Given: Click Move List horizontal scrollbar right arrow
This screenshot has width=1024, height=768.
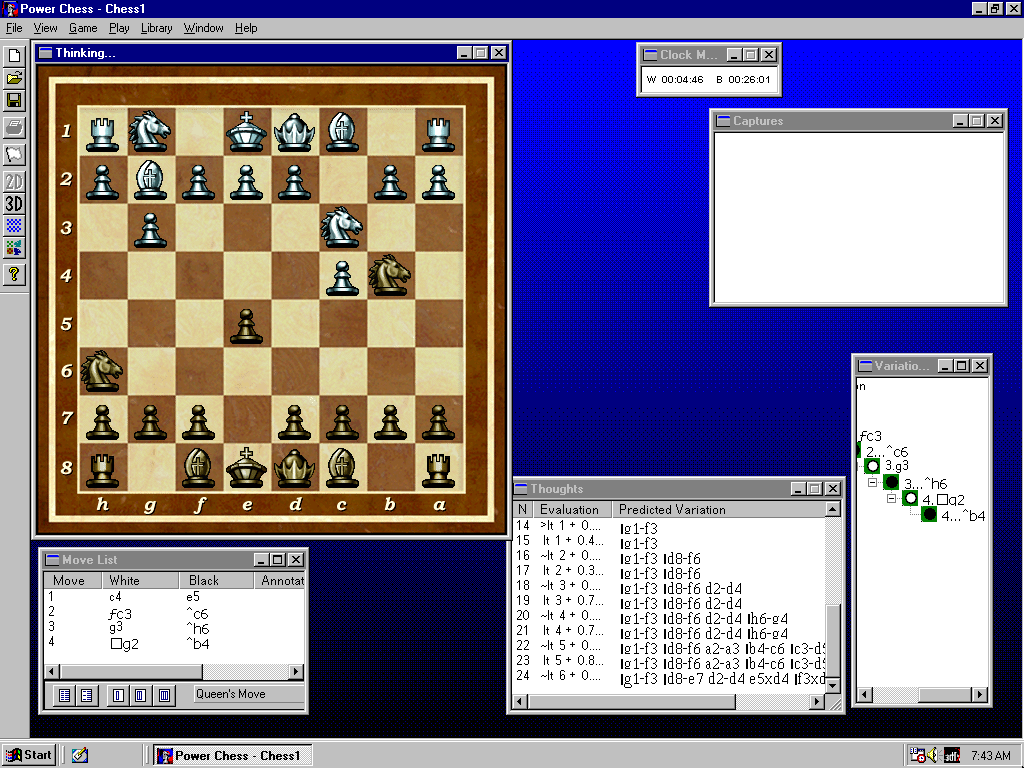Looking at the screenshot, I should (x=296, y=671).
